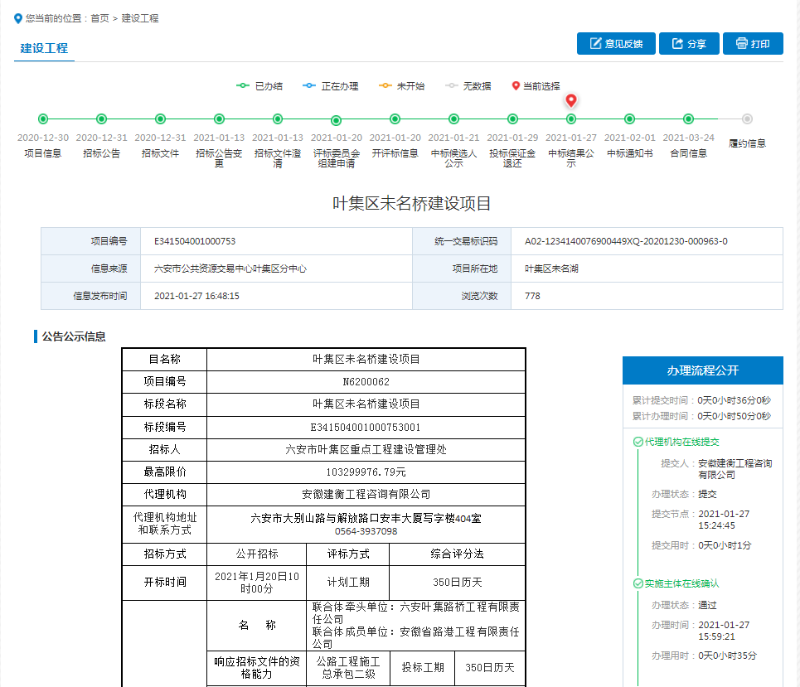Click the view count 778

[x=532, y=296]
